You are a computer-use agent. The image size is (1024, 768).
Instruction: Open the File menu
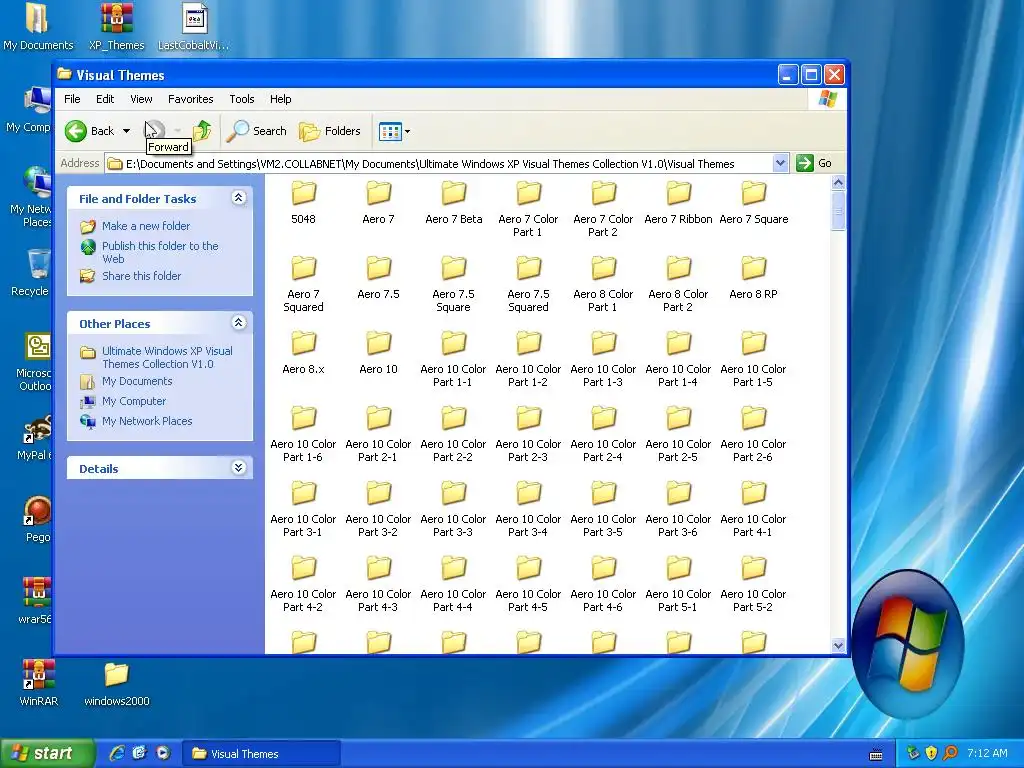point(72,99)
